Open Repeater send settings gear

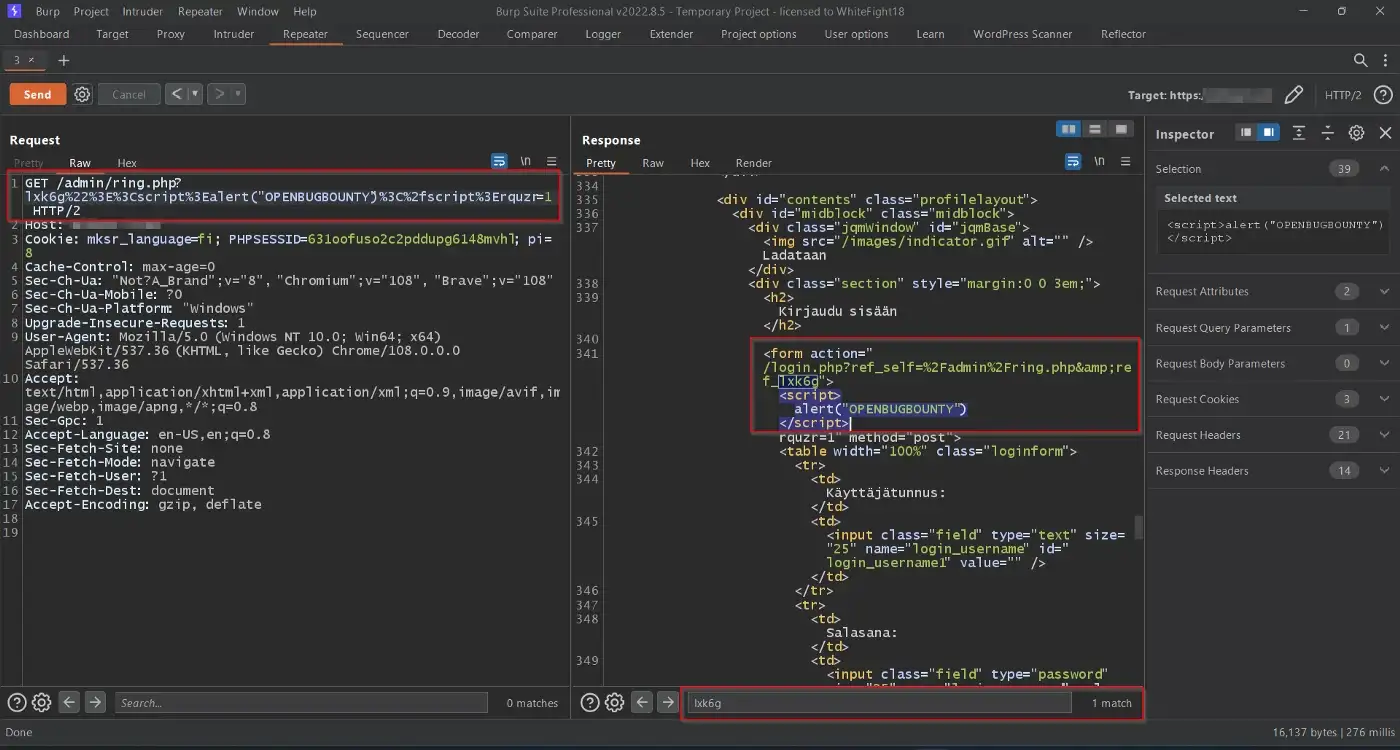tap(83, 94)
